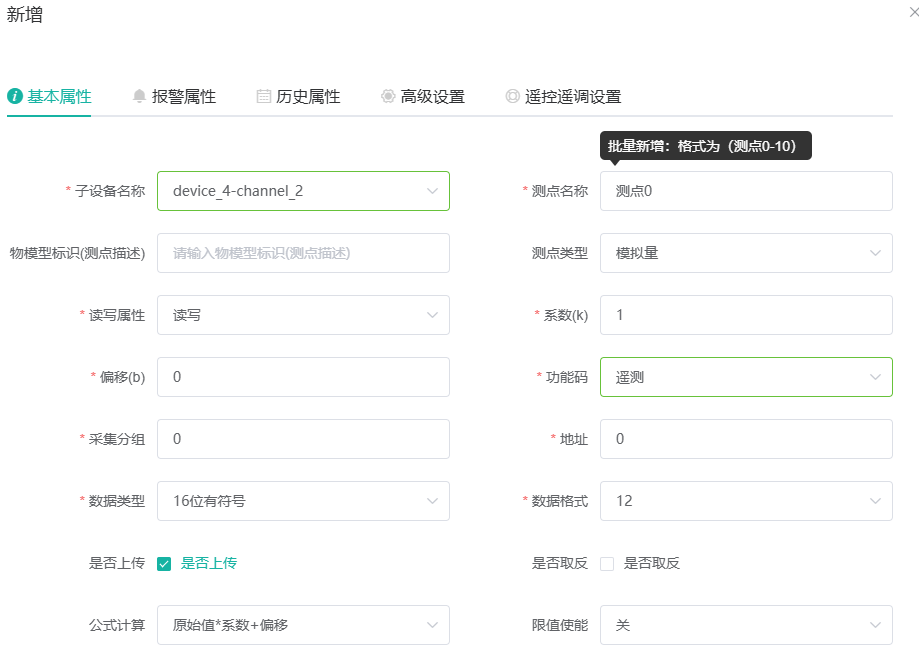This screenshot has height=653, width=919.
Task: Enable the 是否取反 checkbox
Action: pyautogui.click(x=607, y=564)
